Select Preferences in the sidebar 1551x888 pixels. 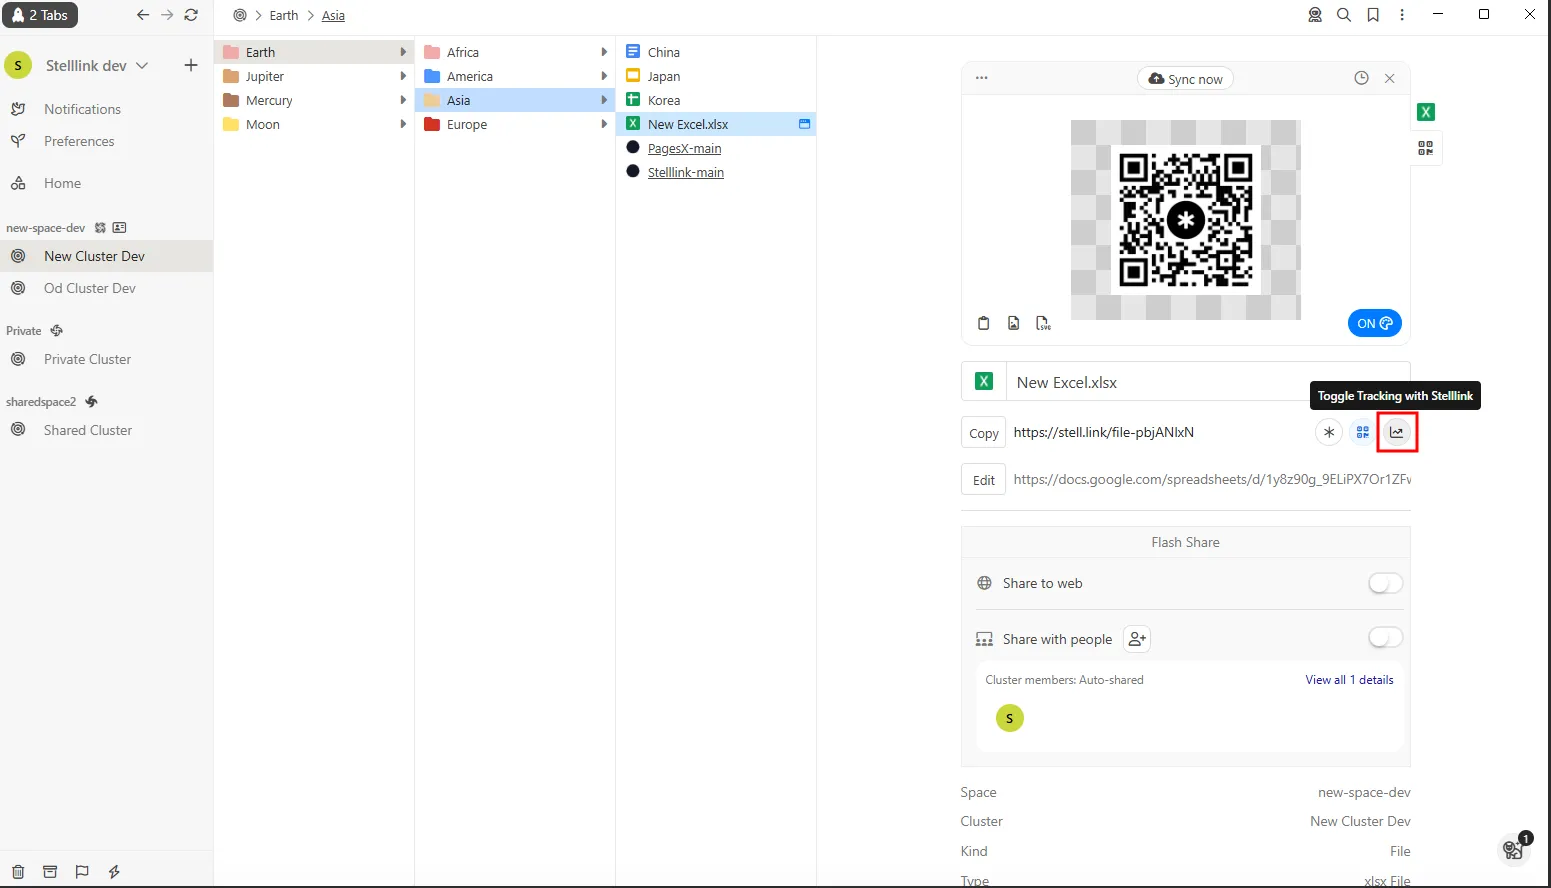pyautogui.click(x=79, y=141)
